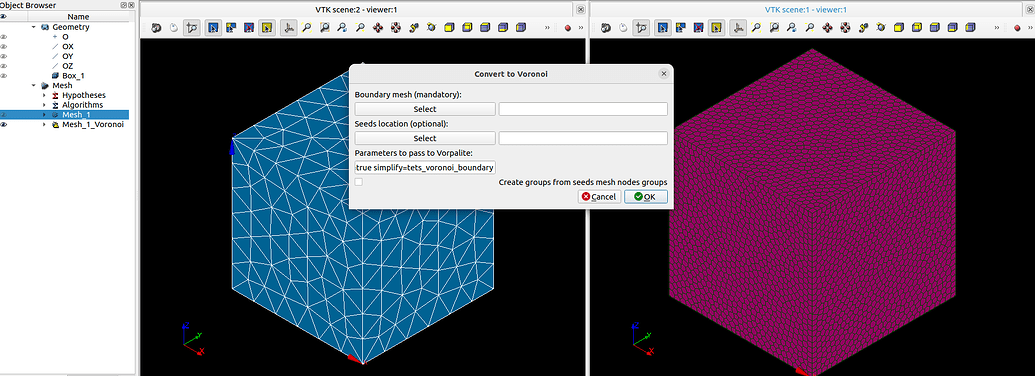Image resolution: width=1035 pixels, height=376 pixels.
Task: Click red record button in VTK scene:1 toolbar
Action: [1017, 28]
